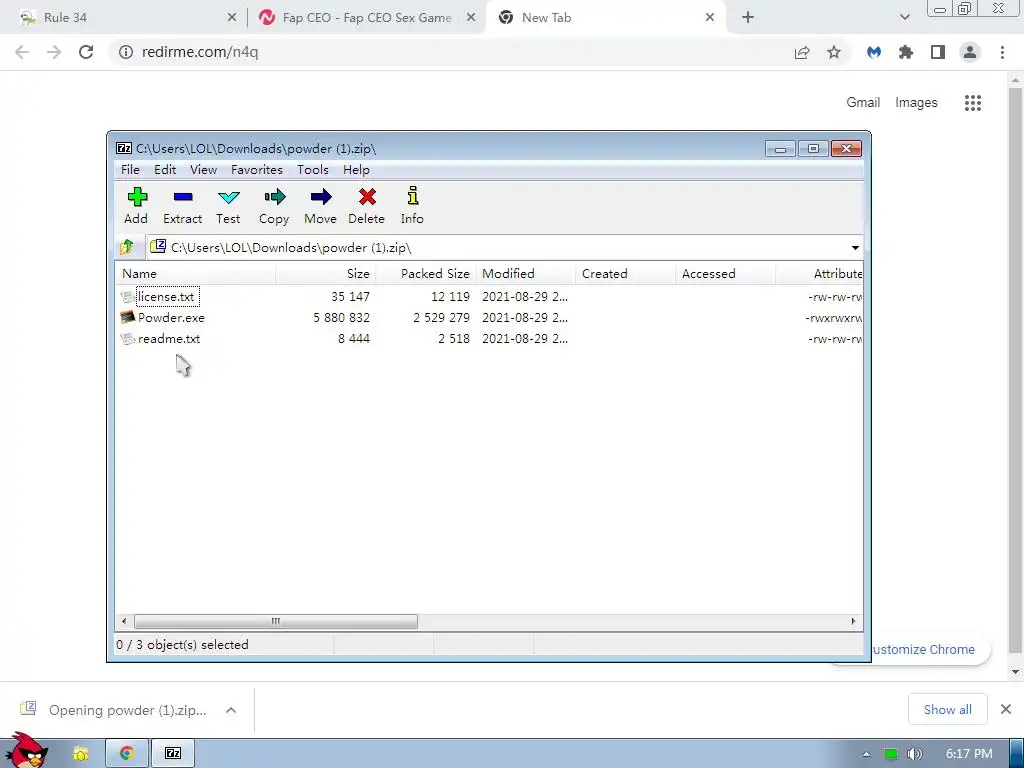
Task: Open the View menu in 7-Zip
Action: pos(203,170)
